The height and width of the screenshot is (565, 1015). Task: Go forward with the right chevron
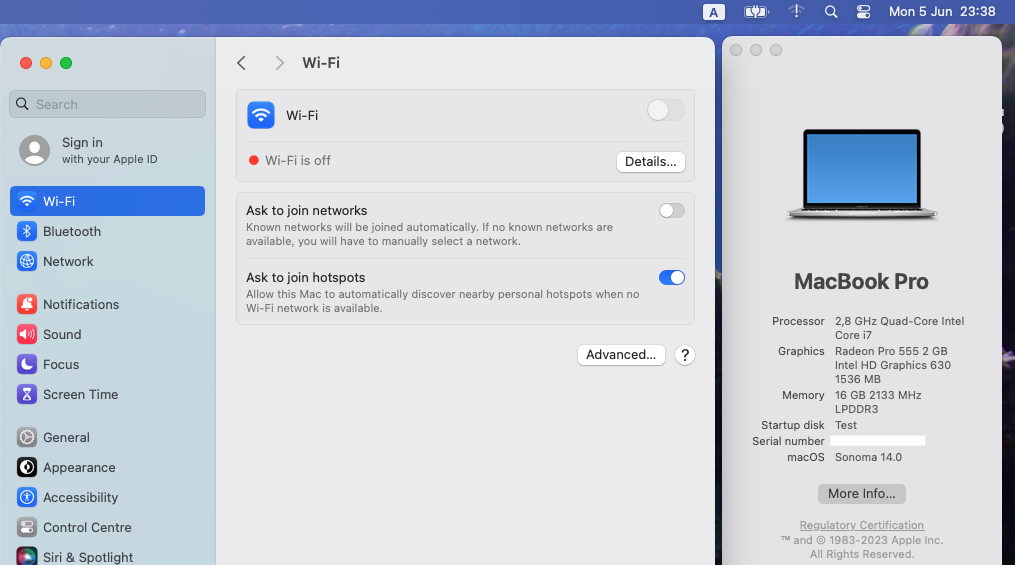click(x=280, y=63)
